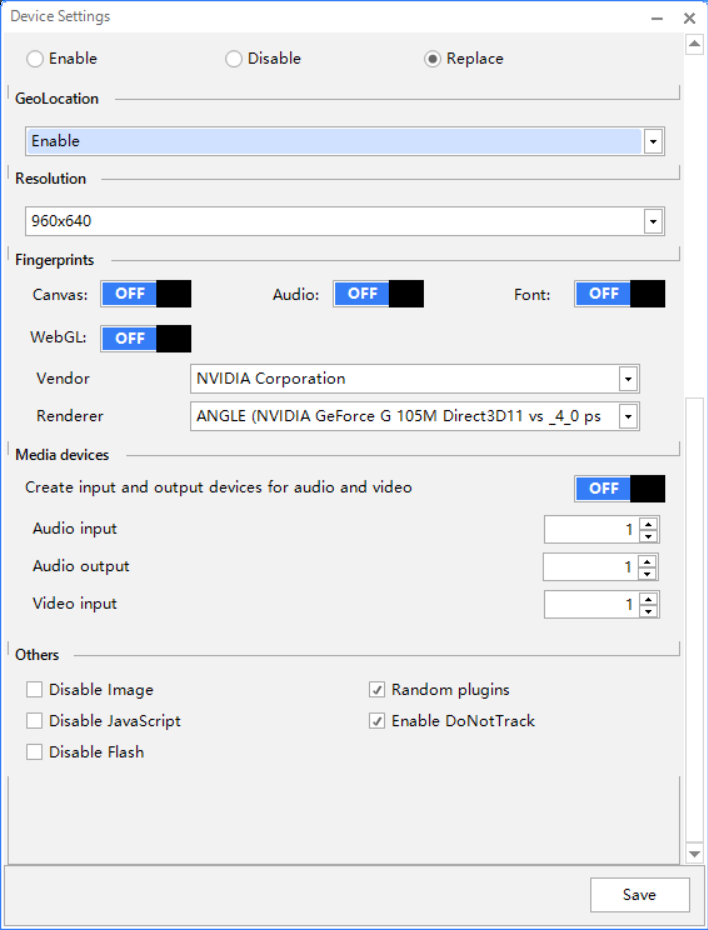The width and height of the screenshot is (708, 930).
Task: Decrease the Audio output count
Action: (x=647, y=574)
